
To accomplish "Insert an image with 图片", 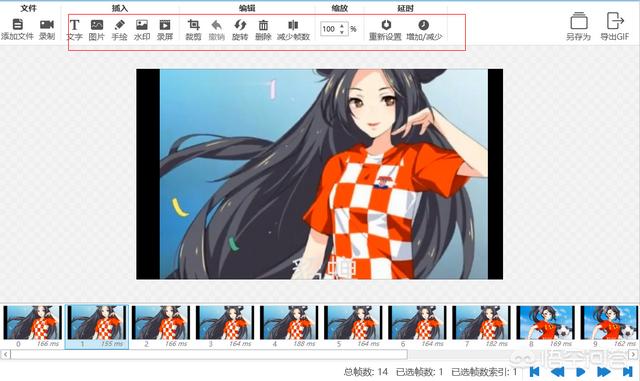I will coord(97,29).
